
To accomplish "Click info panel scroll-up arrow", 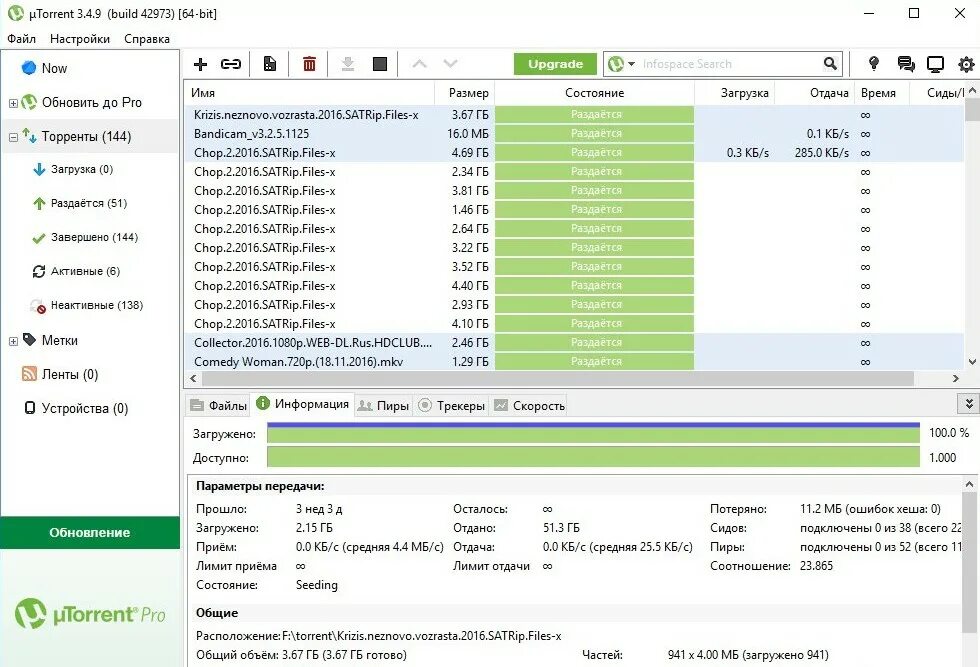I will (969, 484).
